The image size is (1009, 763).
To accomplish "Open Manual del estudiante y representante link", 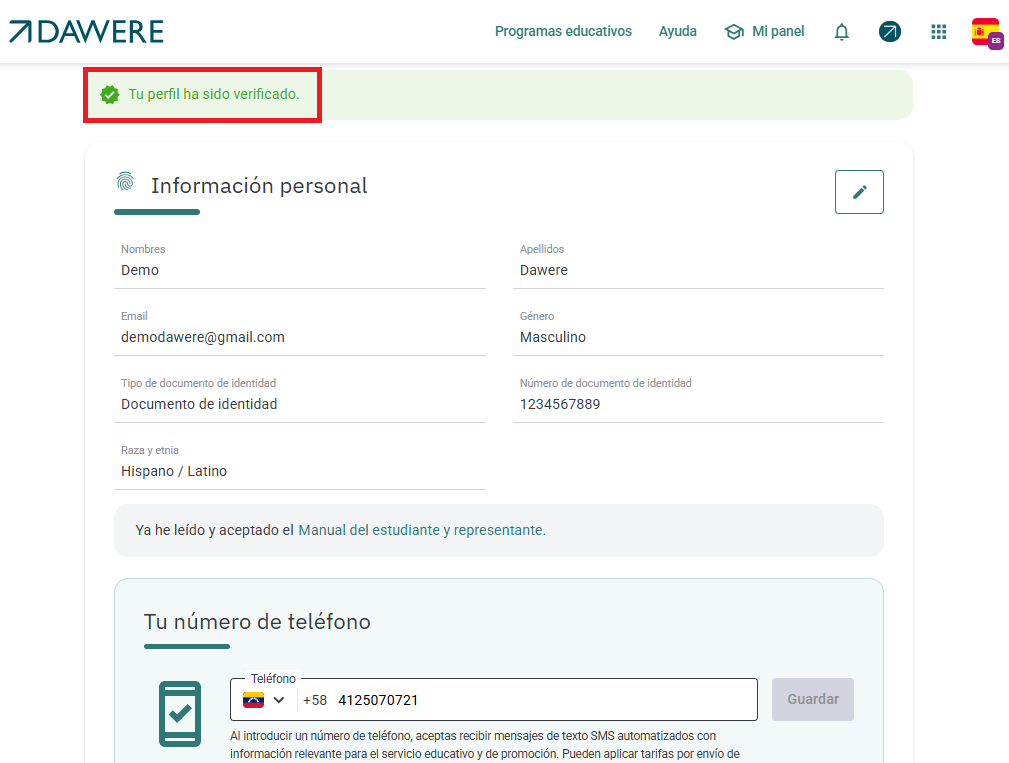I will 421,530.
